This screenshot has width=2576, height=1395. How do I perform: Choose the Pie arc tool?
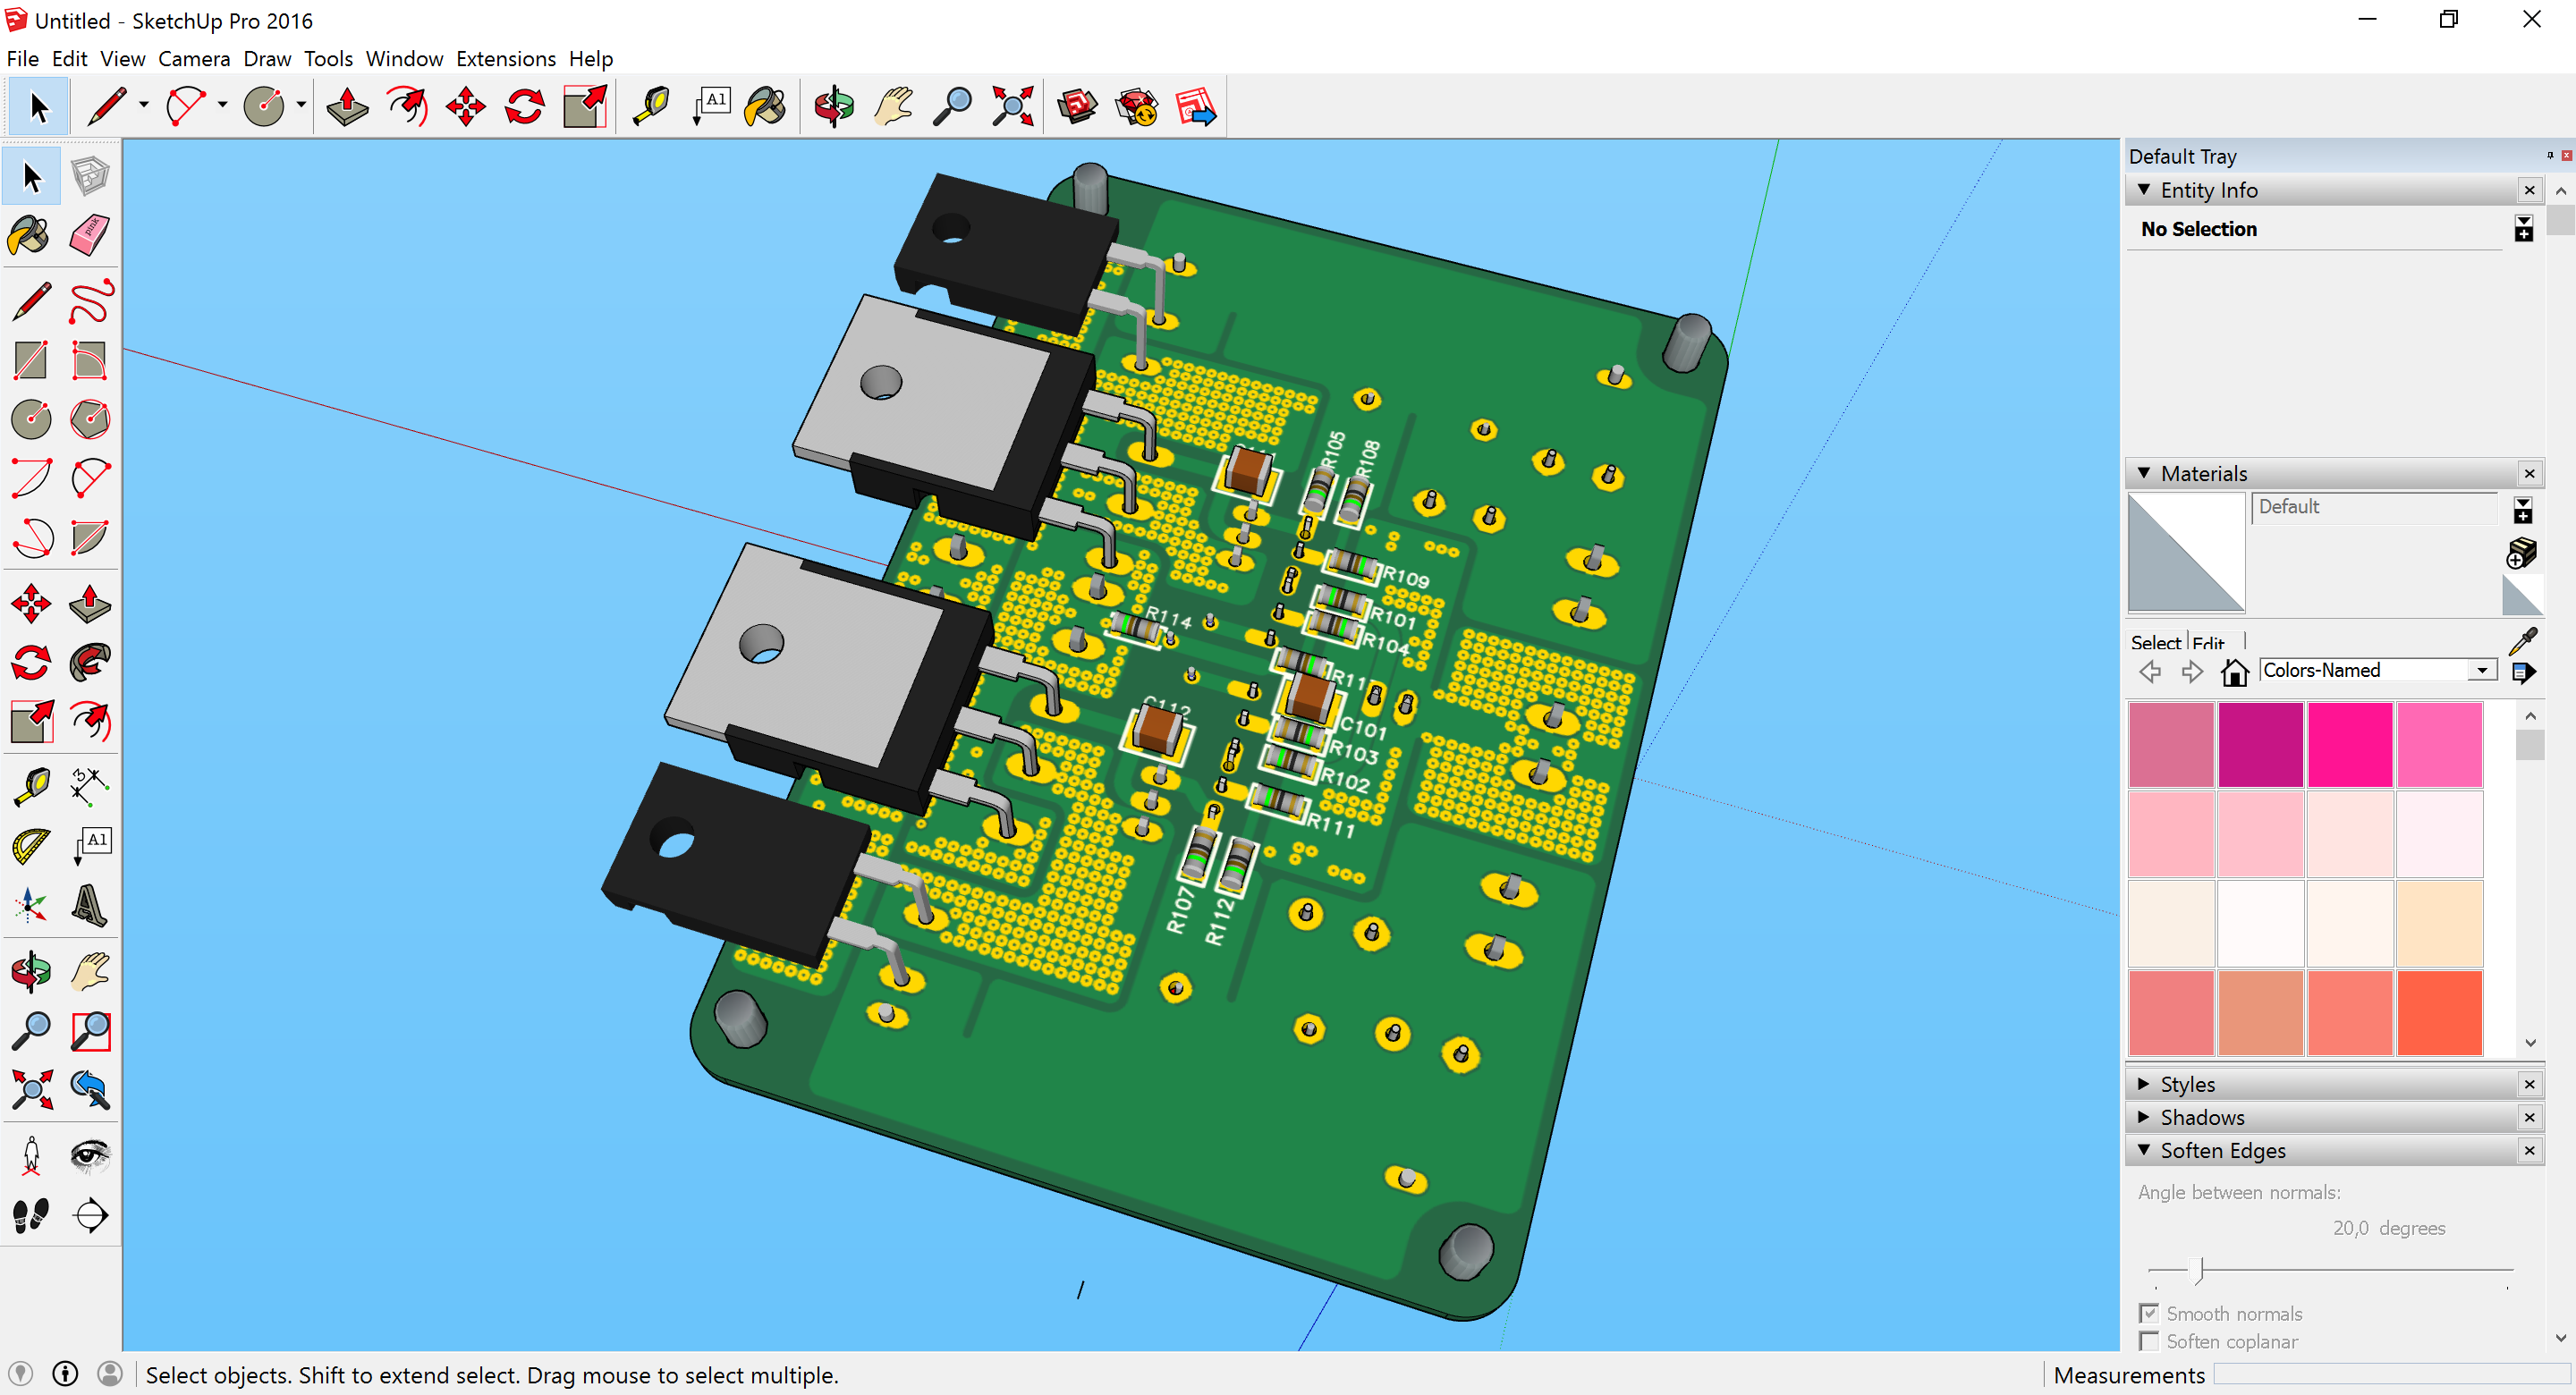click(x=90, y=537)
